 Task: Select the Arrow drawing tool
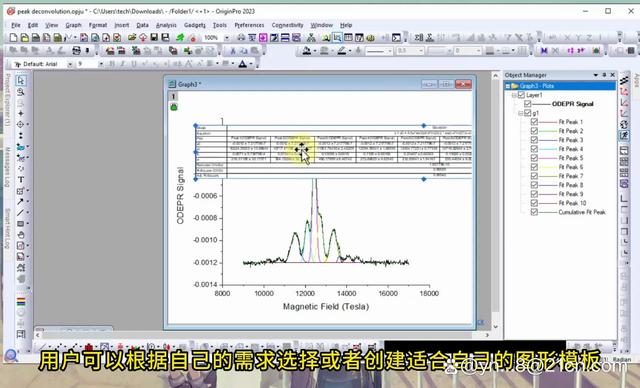[x=20, y=202]
